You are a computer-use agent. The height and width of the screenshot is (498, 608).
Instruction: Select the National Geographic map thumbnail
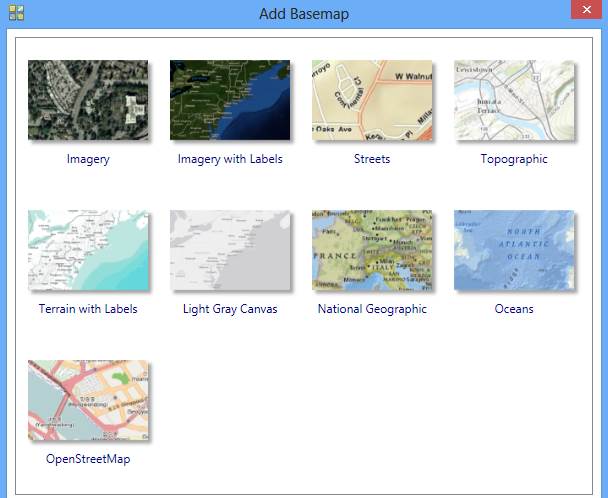tap(372, 250)
